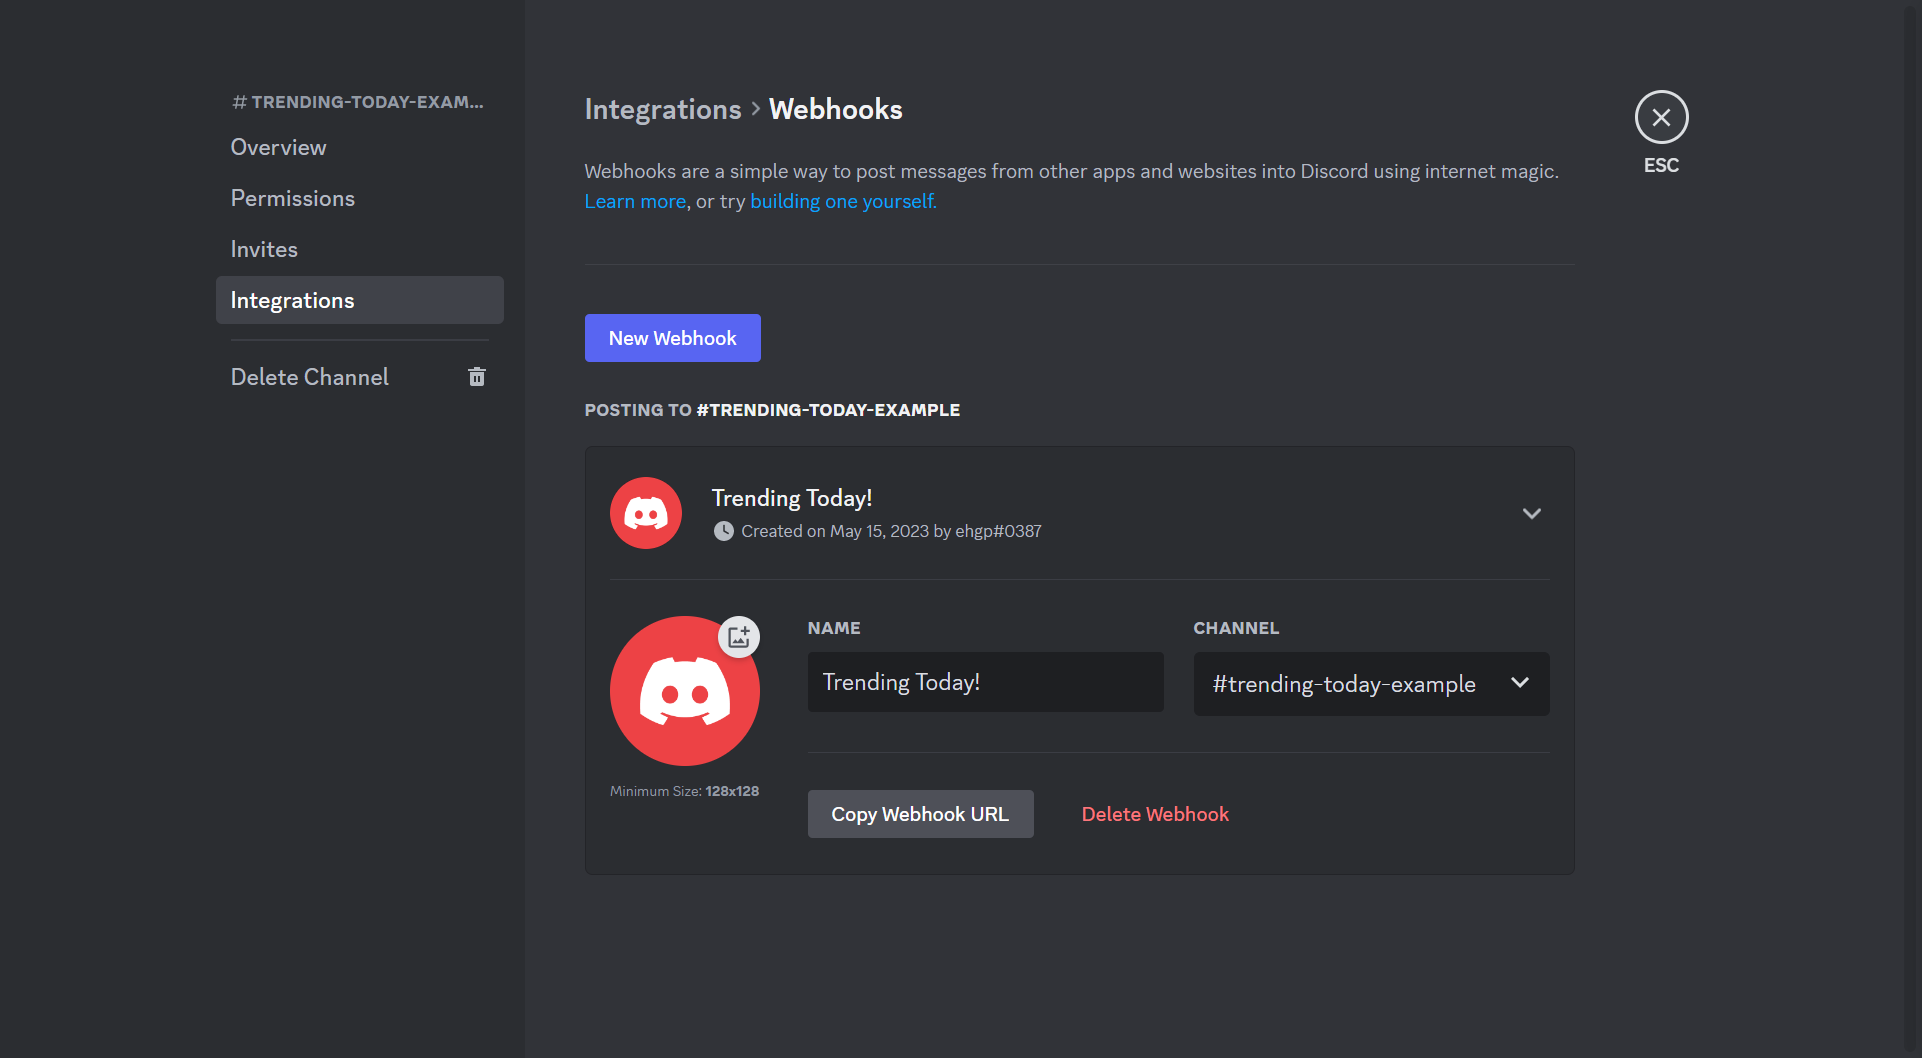Click Delete Channel in the sidebar
The width and height of the screenshot is (1922, 1058).
[x=360, y=377]
